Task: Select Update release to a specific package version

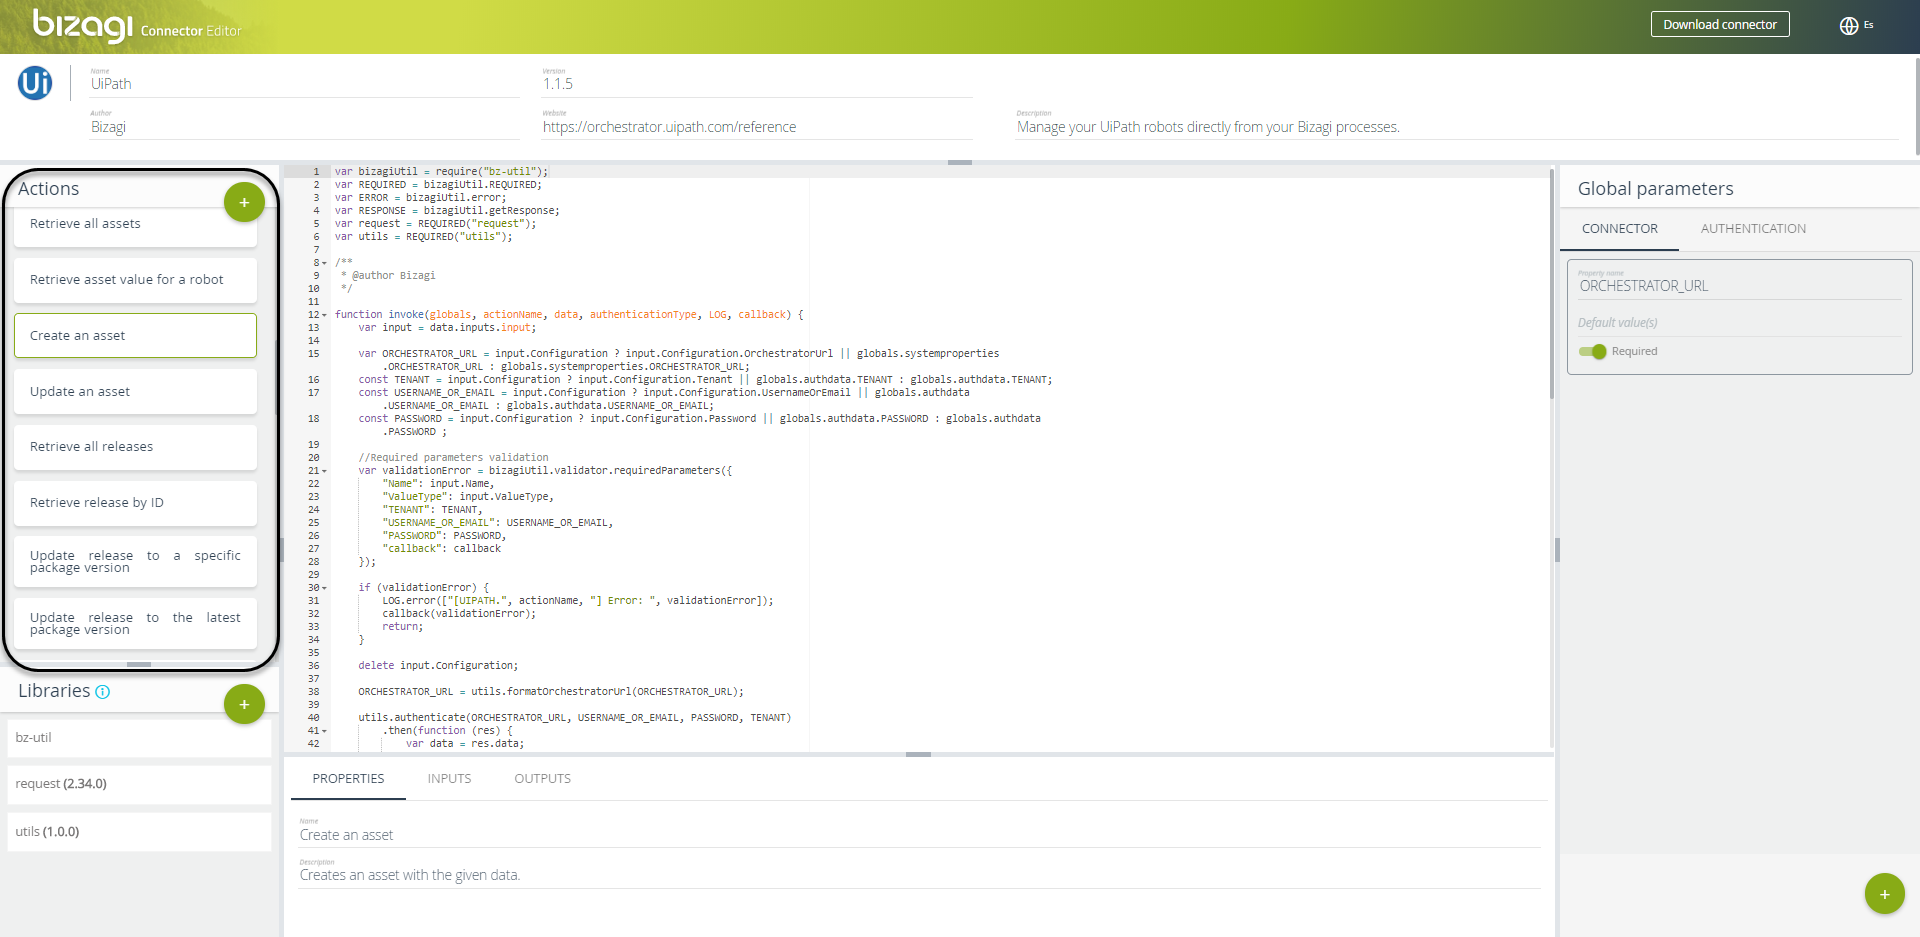Action: tap(135, 562)
